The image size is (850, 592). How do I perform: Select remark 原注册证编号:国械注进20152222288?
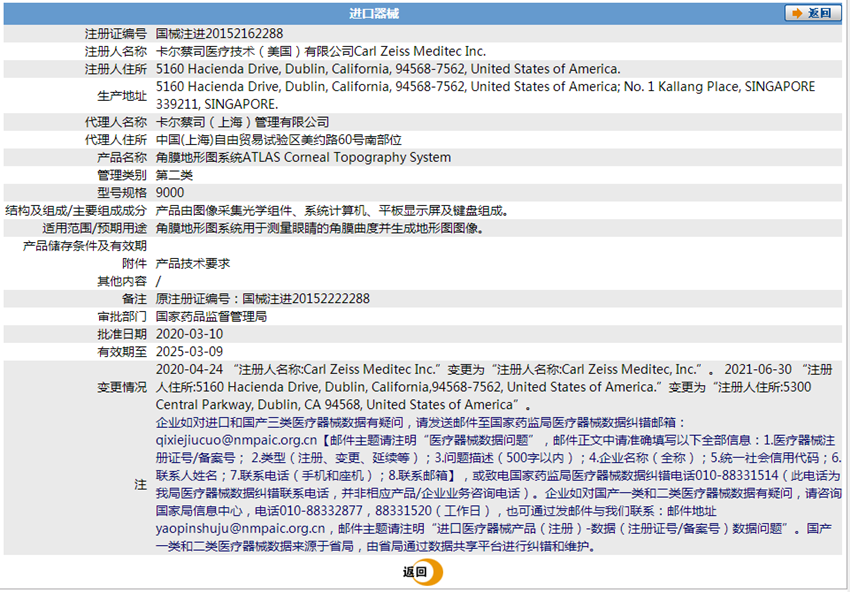263,299
